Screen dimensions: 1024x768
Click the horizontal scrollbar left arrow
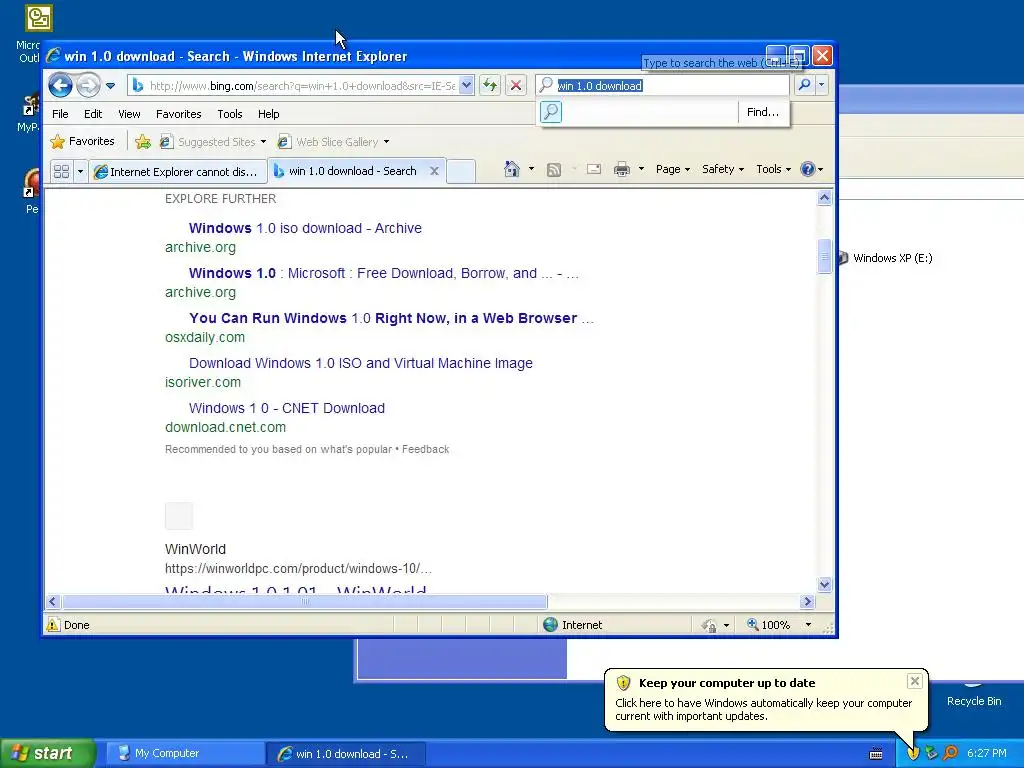tap(53, 601)
